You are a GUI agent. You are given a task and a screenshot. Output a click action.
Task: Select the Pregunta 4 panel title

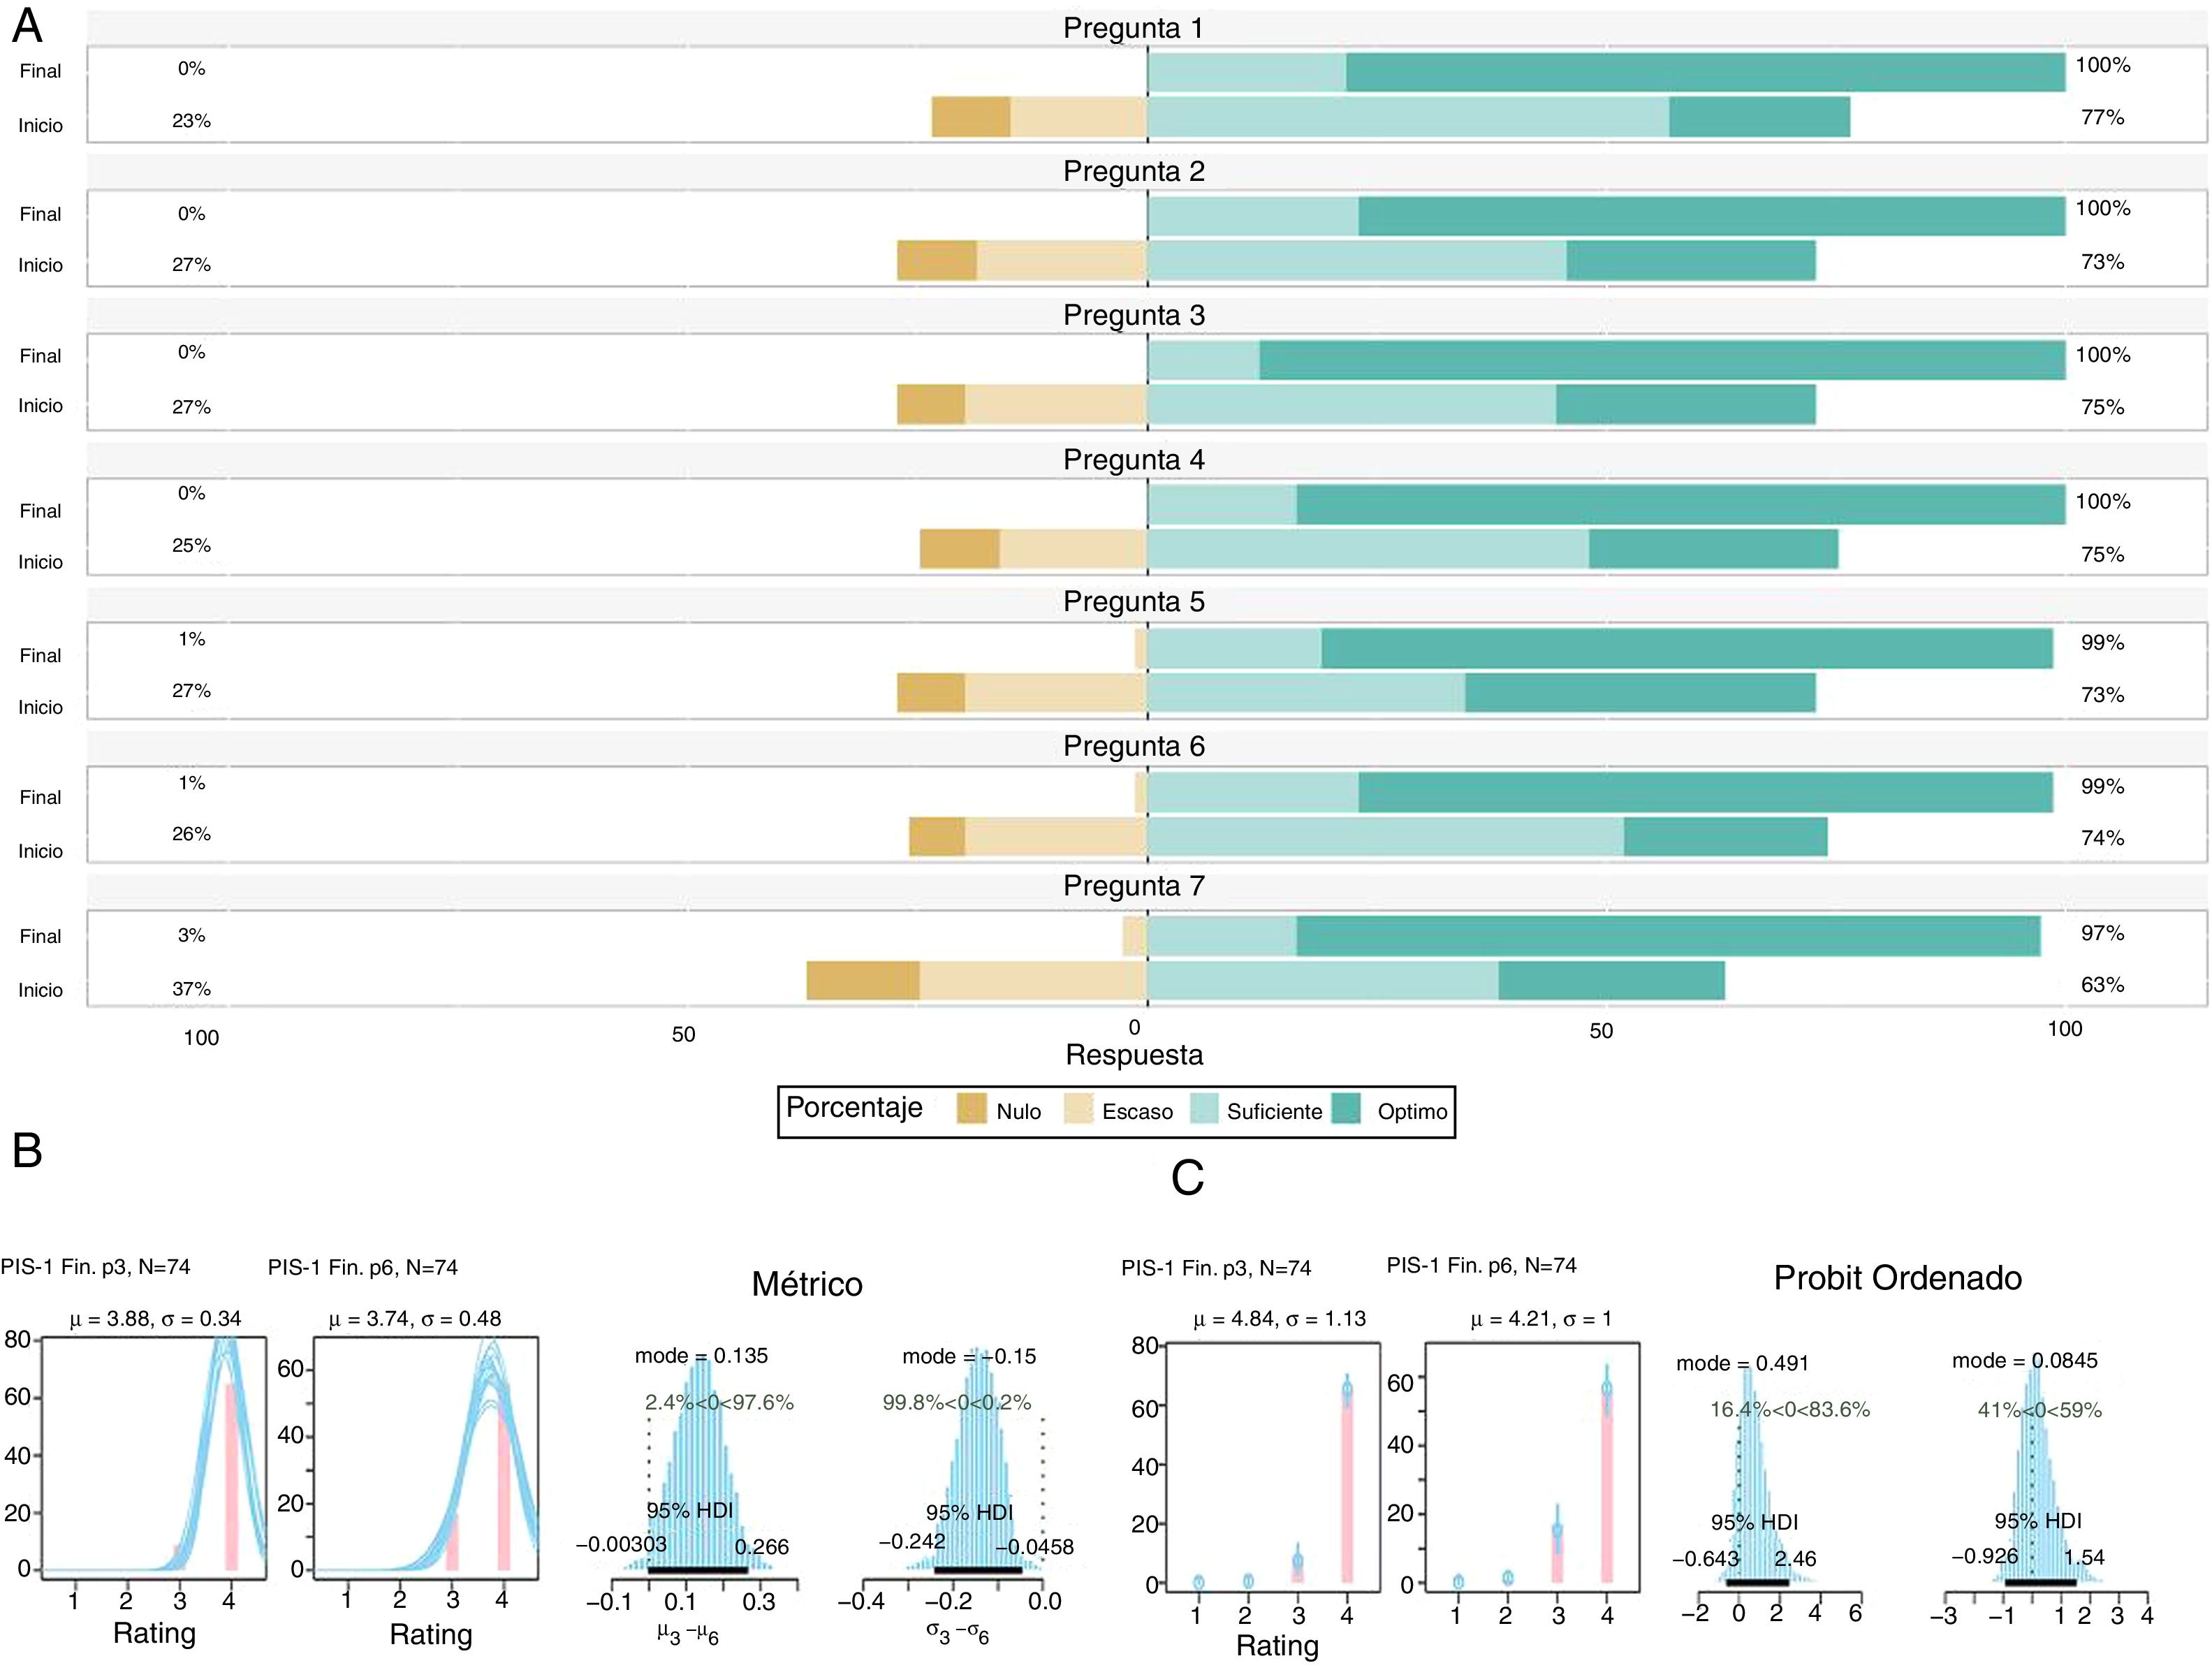coord(1133,460)
